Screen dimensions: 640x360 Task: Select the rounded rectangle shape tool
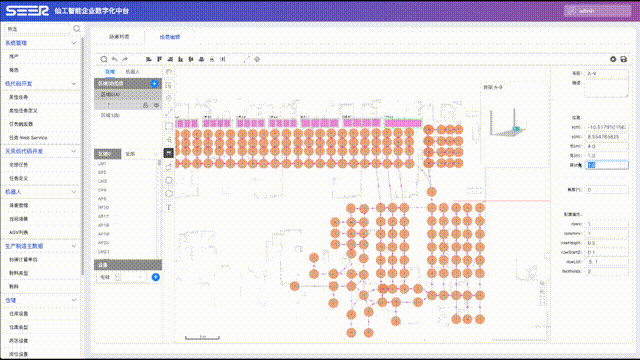click(x=169, y=180)
